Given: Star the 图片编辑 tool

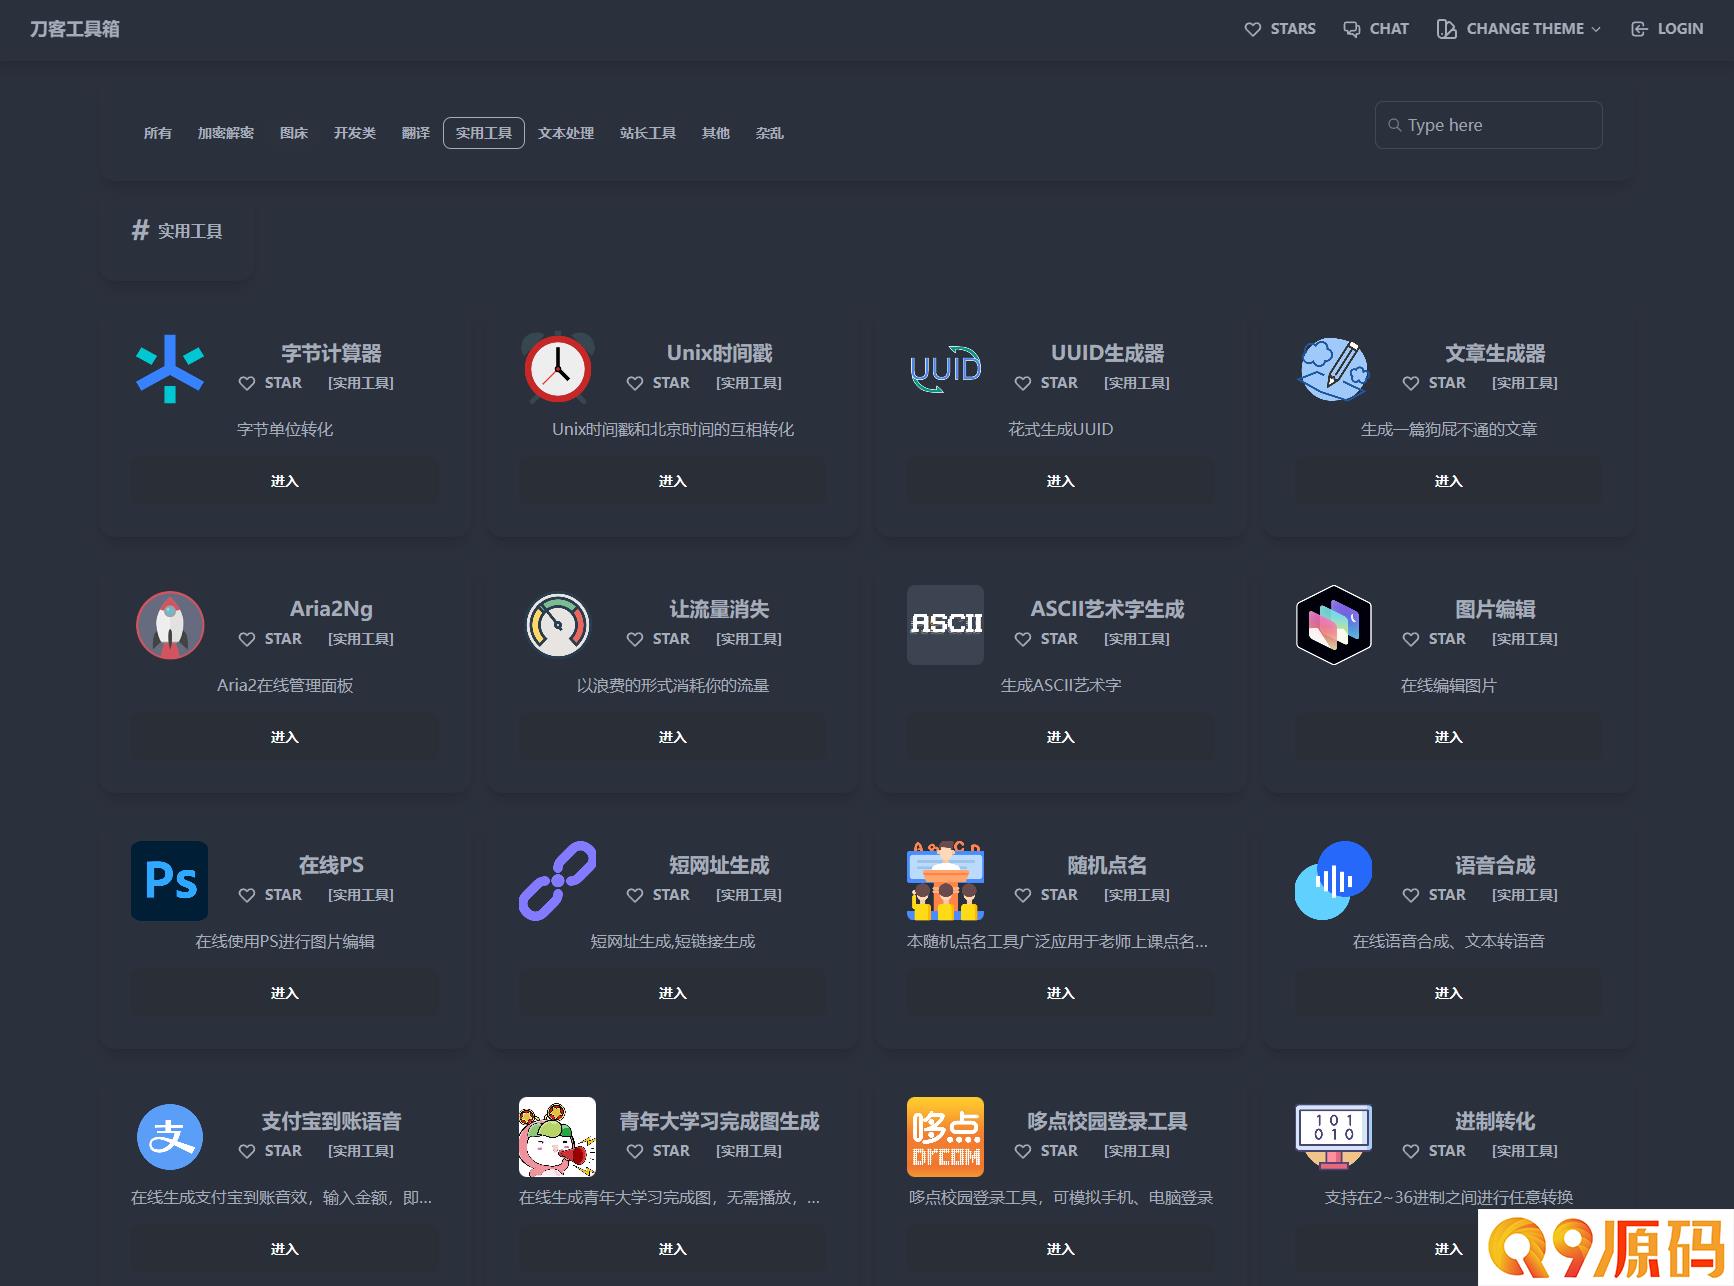Looking at the screenshot, I should point(1434,639).
